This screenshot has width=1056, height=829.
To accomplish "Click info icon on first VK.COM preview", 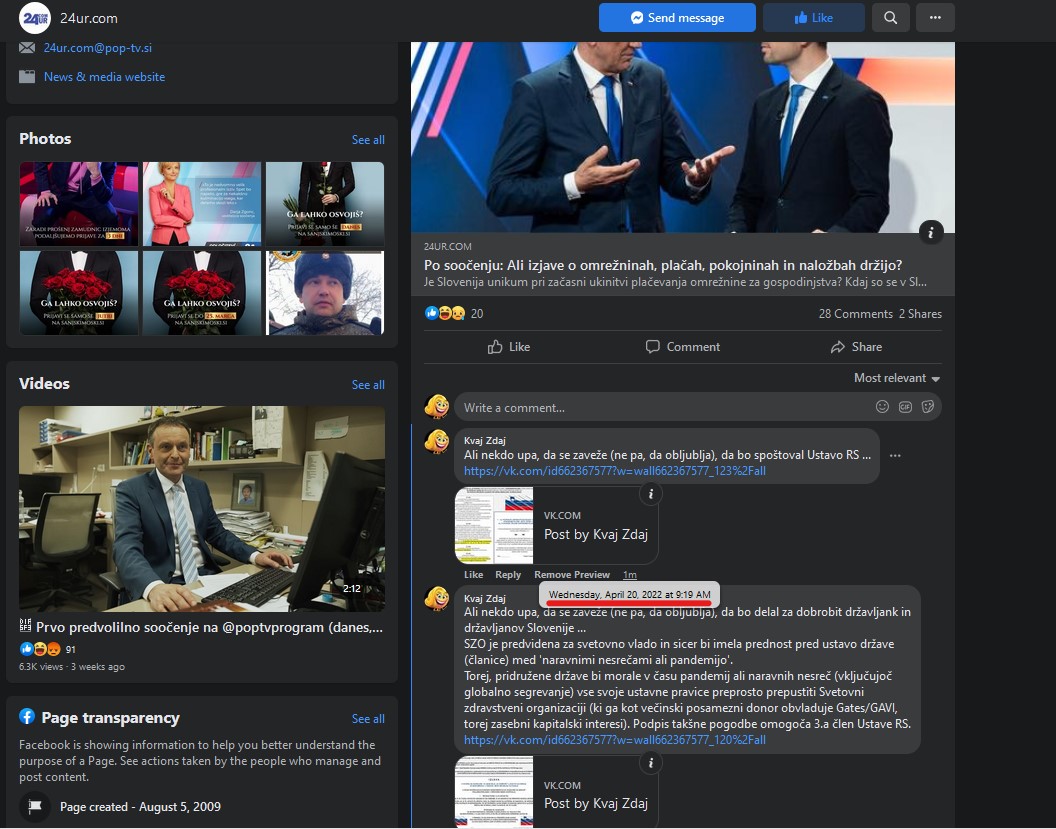I will tap(650, 494).
